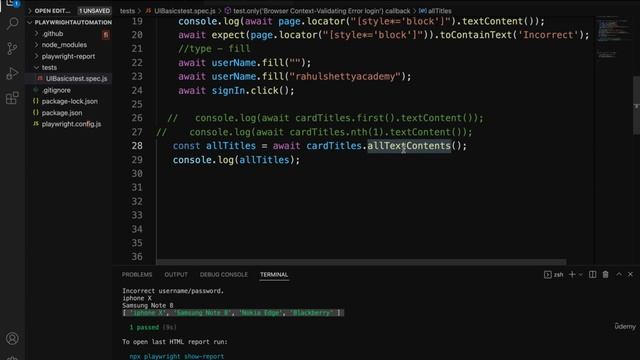Add a new terminal with plus icon
Viewport: 640px width, 360px height.
[x=572, y=275]
